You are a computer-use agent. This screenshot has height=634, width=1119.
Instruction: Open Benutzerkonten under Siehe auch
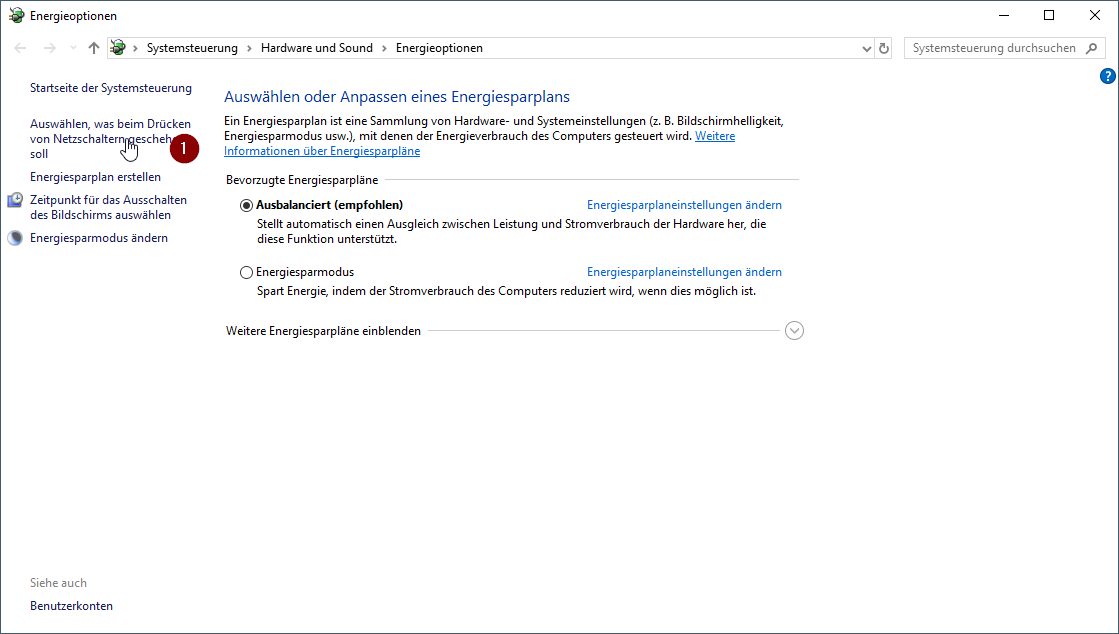coord(71,605)
